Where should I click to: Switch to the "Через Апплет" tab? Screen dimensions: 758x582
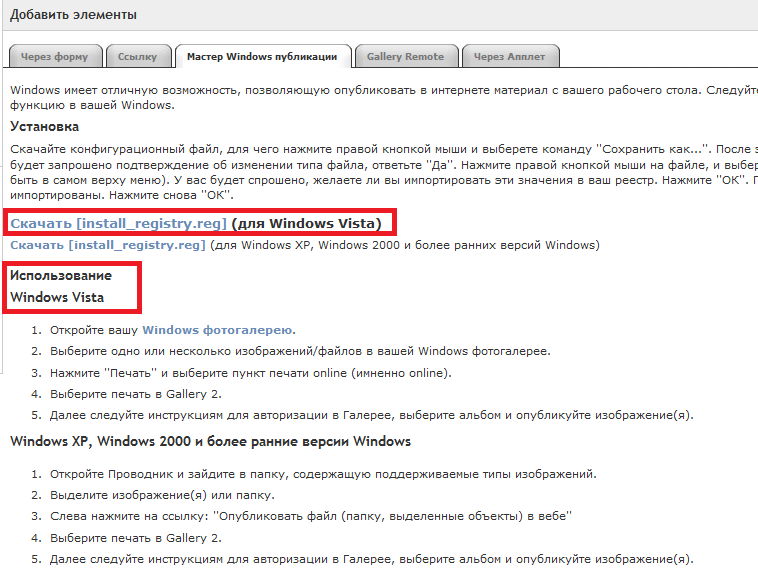click(510, 57)
